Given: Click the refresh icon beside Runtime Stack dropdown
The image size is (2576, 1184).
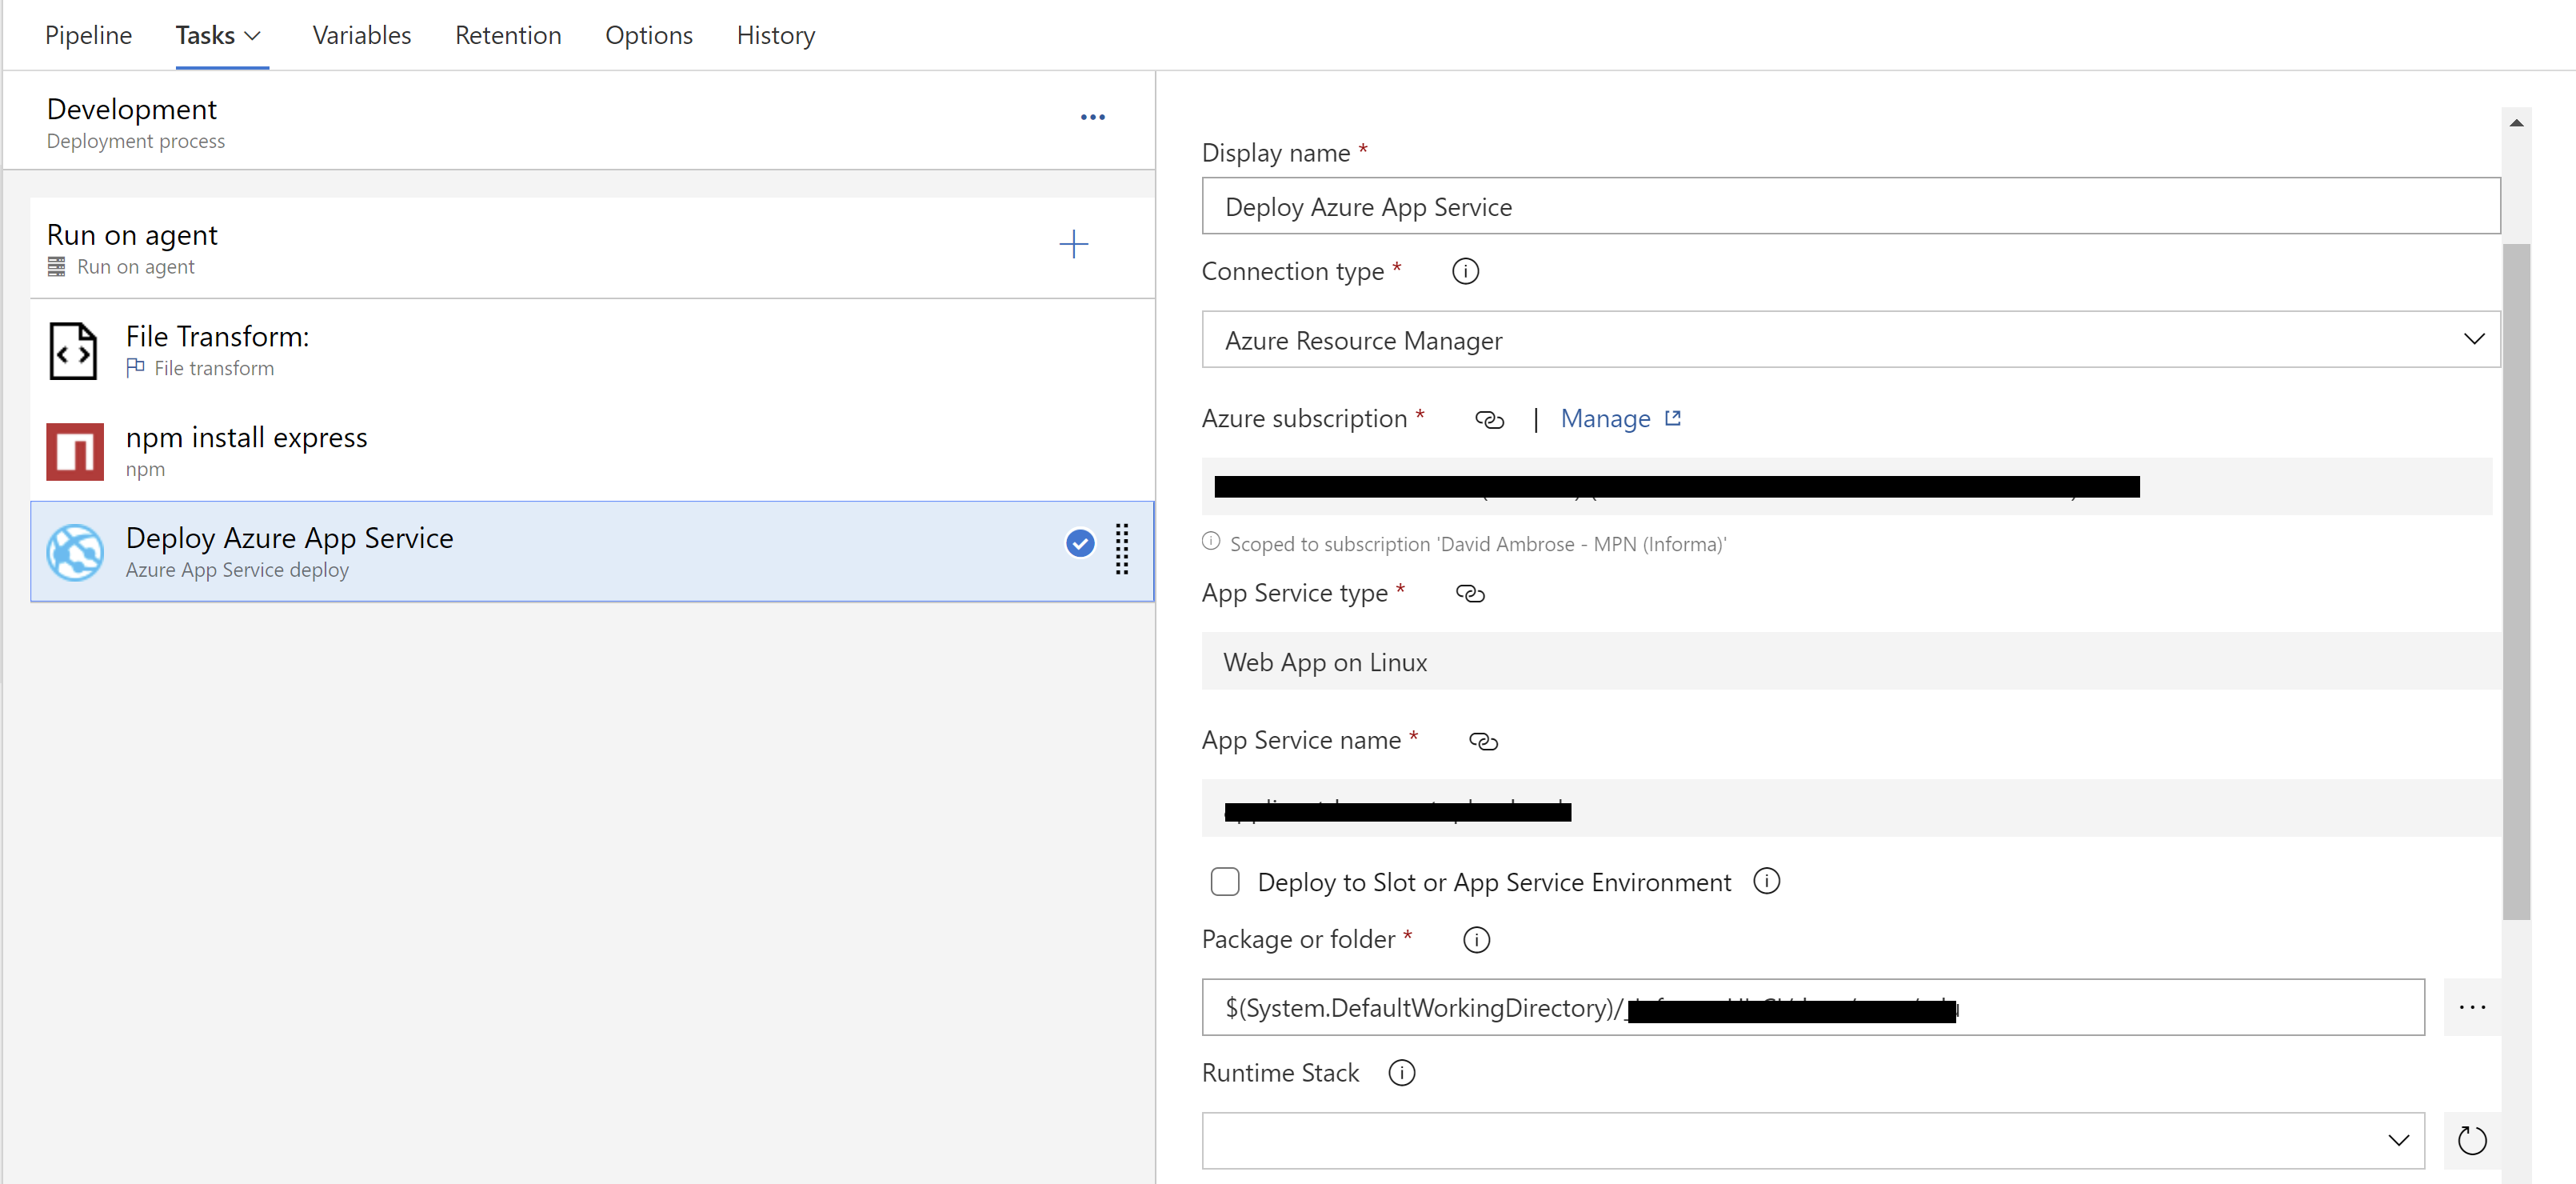Looking at the screenshot, I should (2472, 1140).
